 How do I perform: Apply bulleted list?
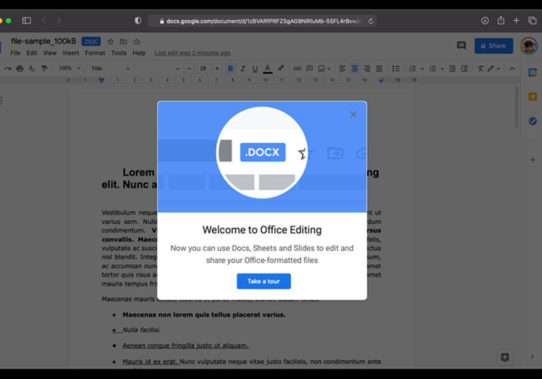[x=432, y=68]
